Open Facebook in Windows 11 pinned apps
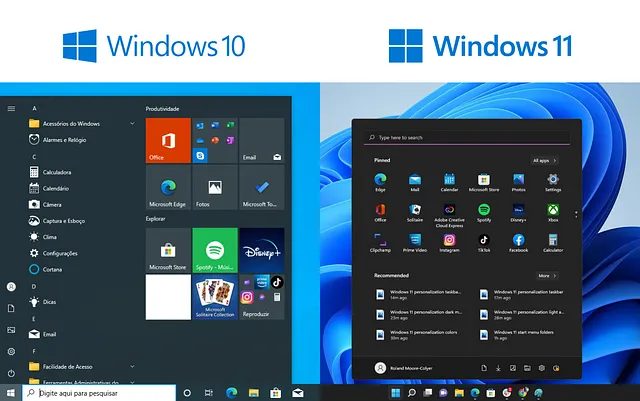The height and width of the screenshot is (401, 640). coord(518,243)
